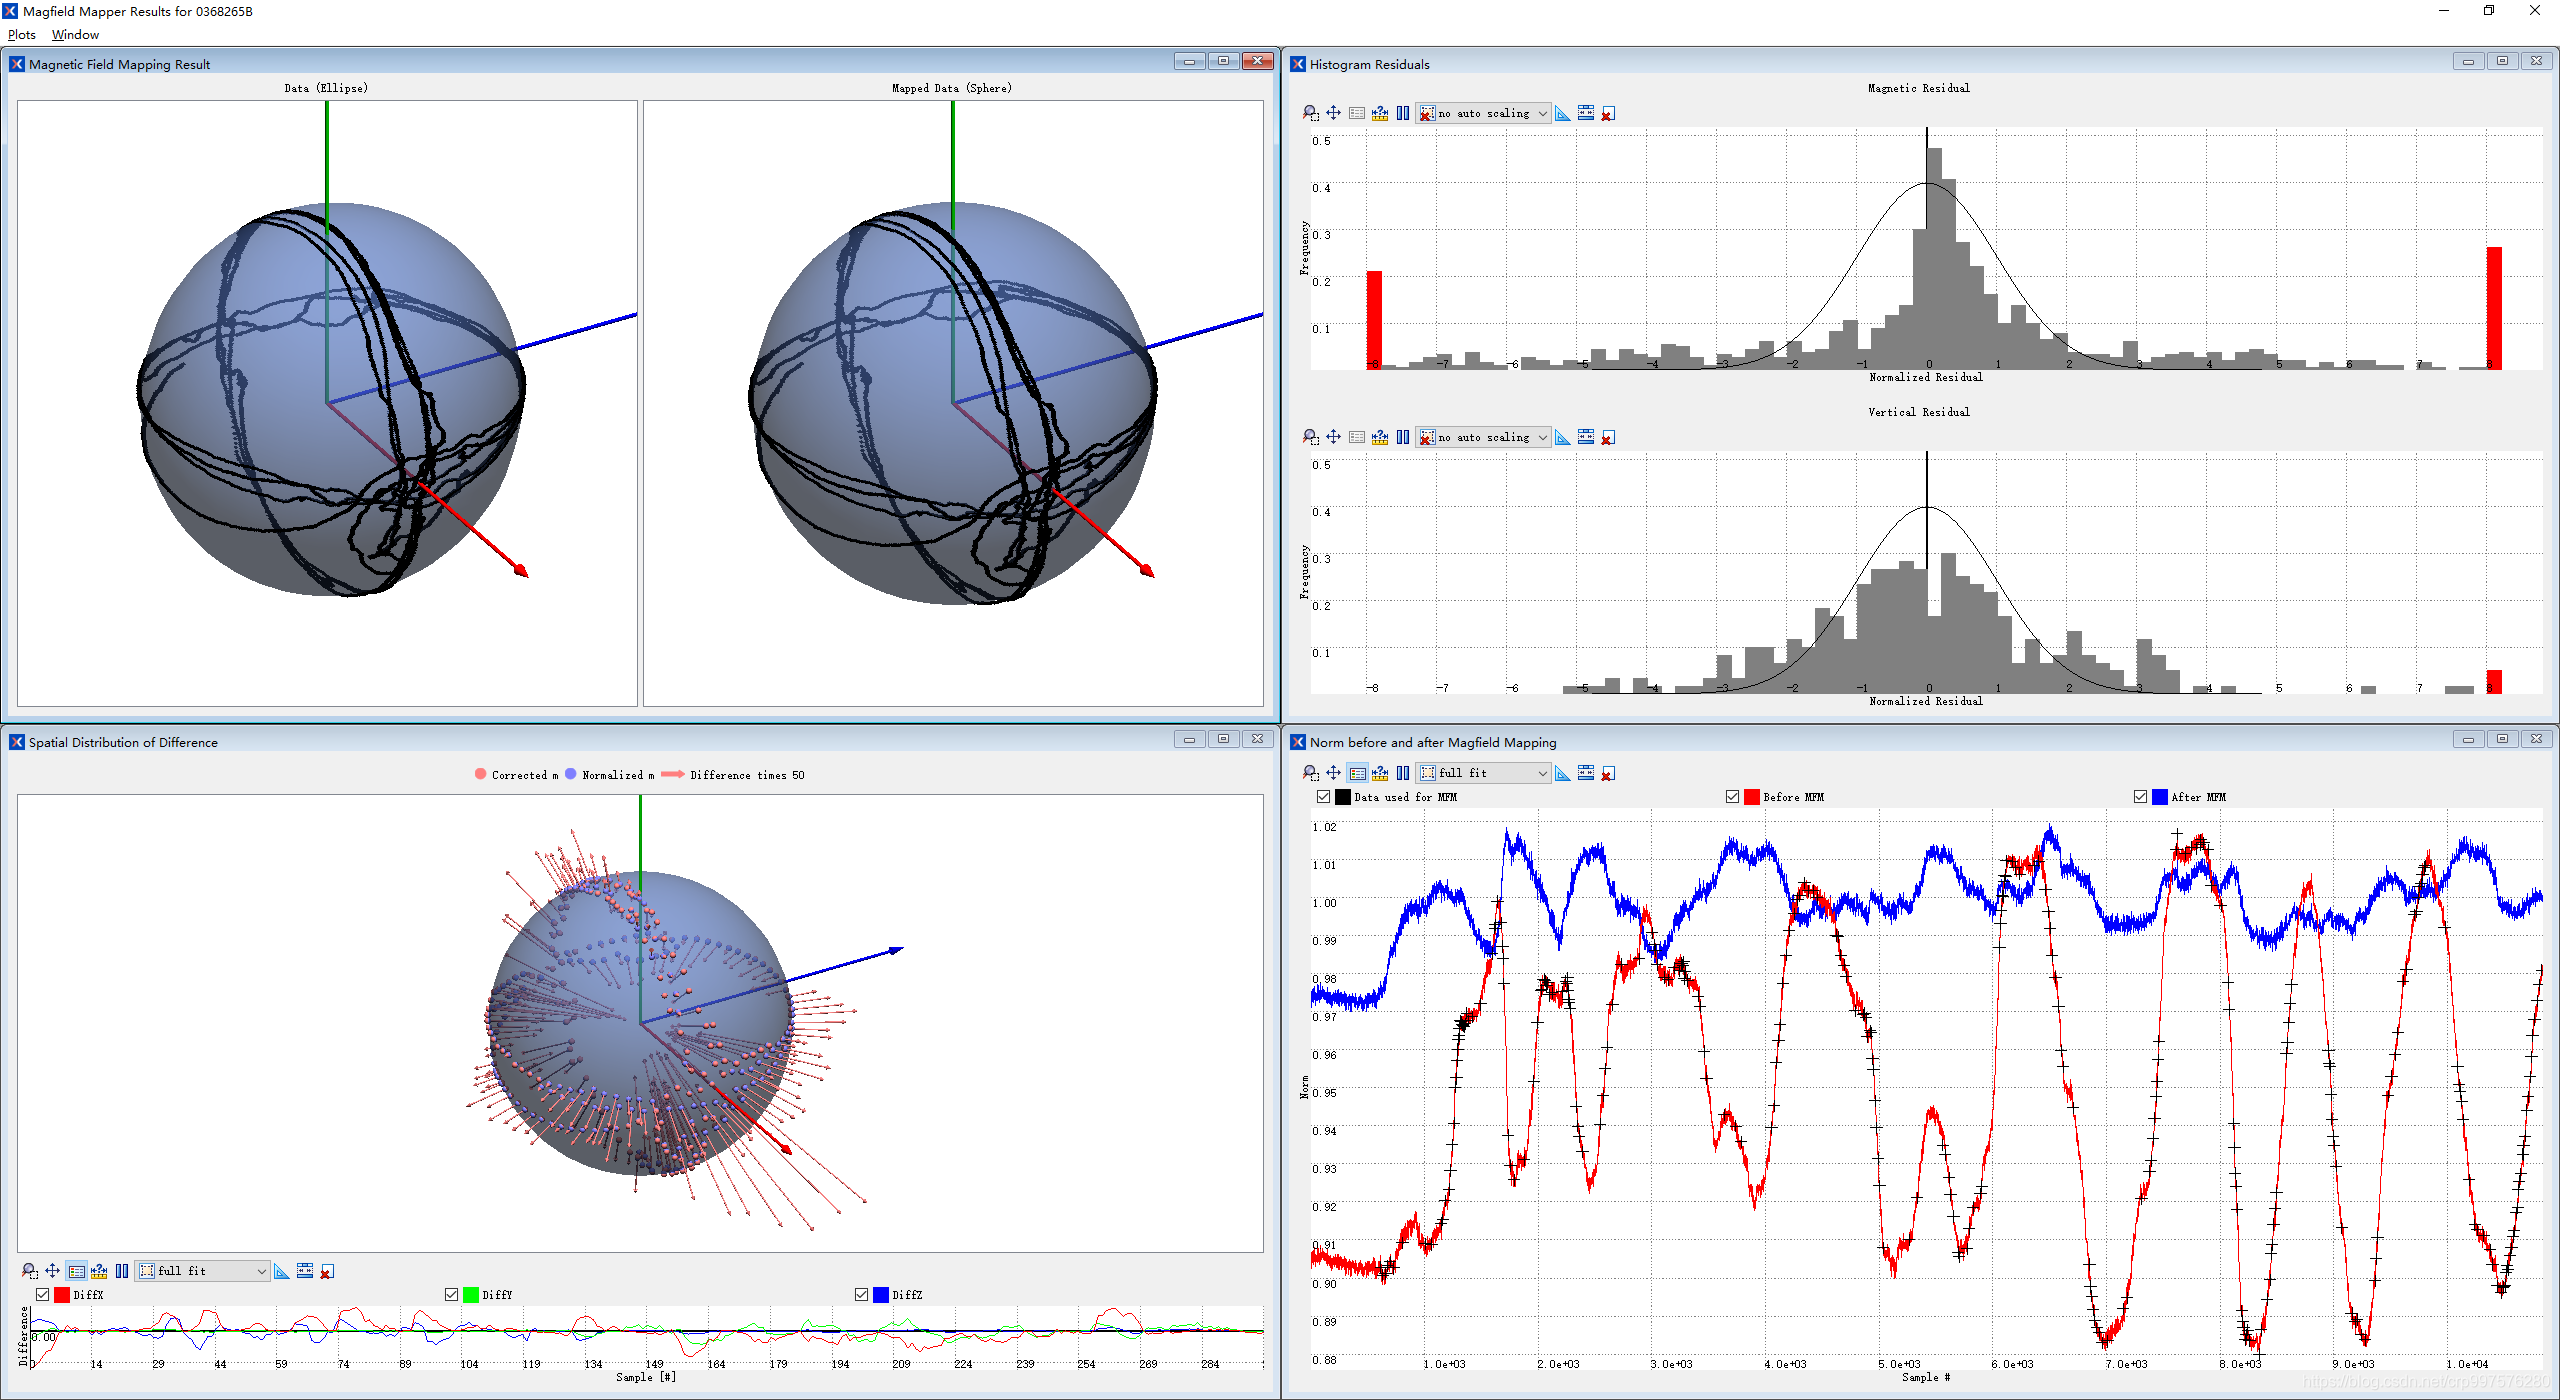Click red Before MFM color swatch
This screenshot has height=1400, width=2560.
tap(1752, 797)
